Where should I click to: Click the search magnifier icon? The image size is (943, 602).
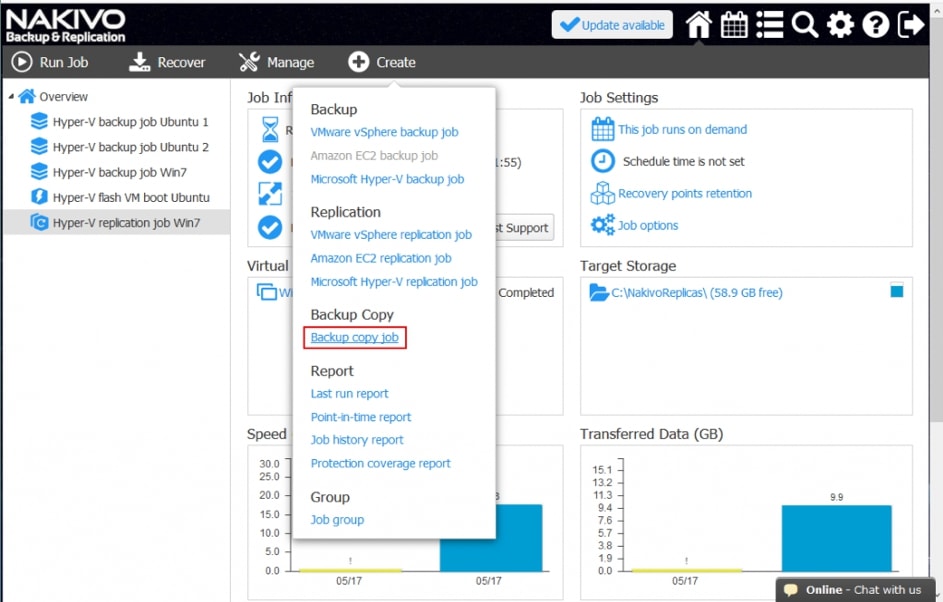click(x=805, y=25)
